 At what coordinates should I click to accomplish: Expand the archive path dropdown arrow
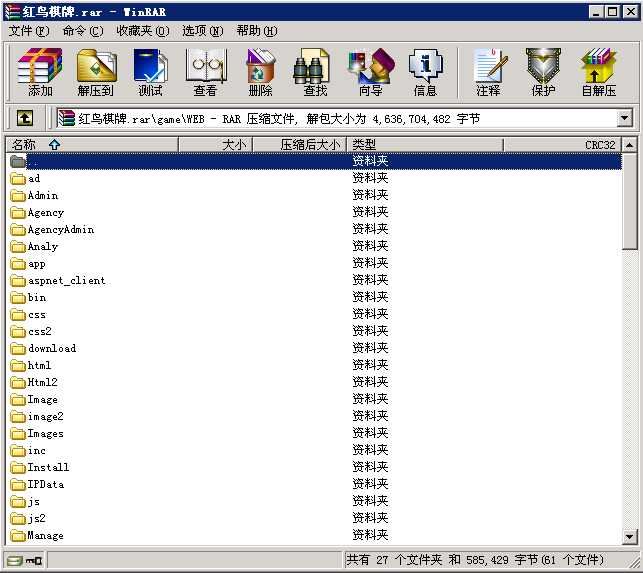click(624, 119)
